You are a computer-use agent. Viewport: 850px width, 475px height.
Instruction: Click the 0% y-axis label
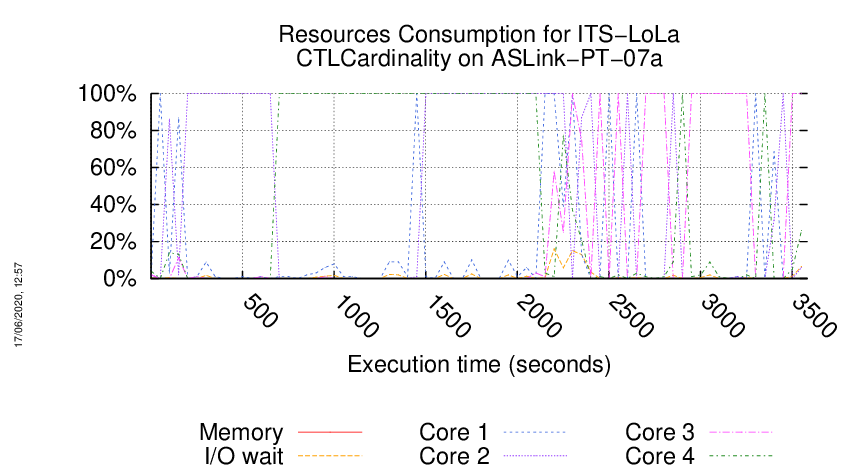(x=120, y=279)
